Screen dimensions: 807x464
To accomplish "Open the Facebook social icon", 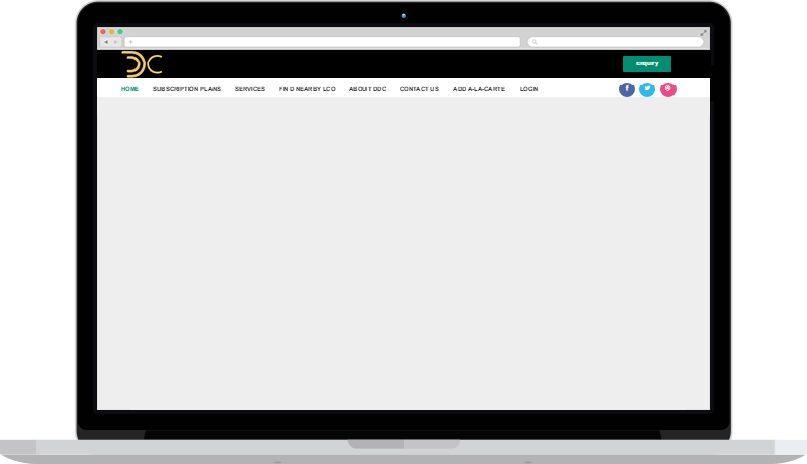I will [627, 89].
